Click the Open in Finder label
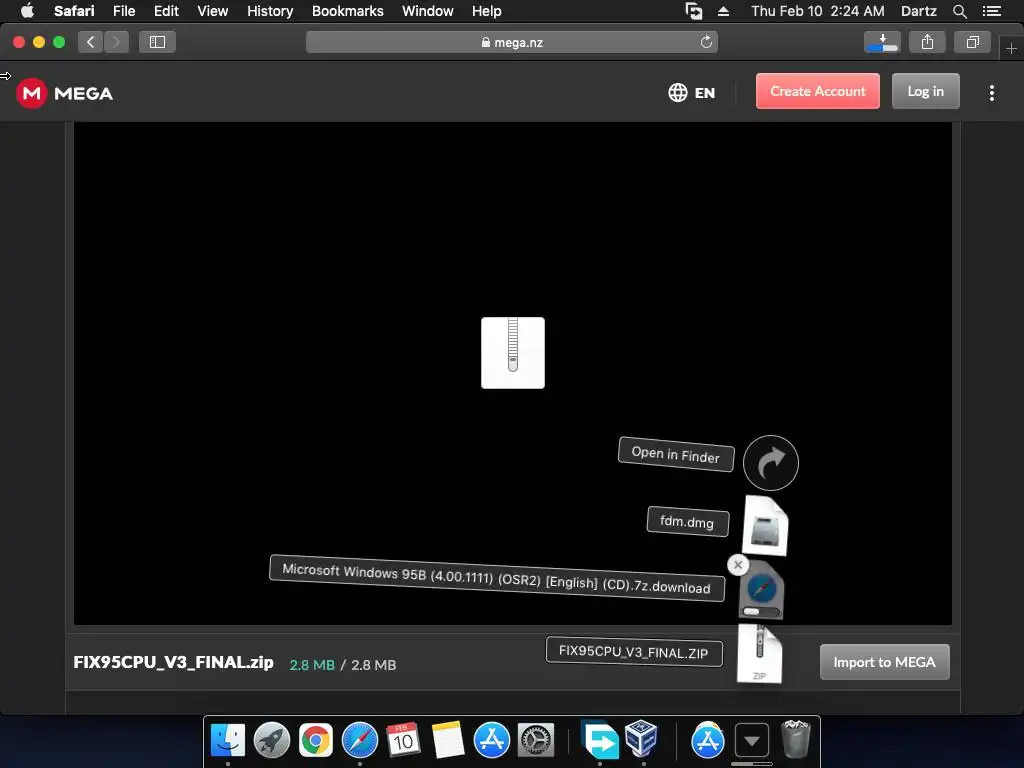 click(x=676, y=455)
